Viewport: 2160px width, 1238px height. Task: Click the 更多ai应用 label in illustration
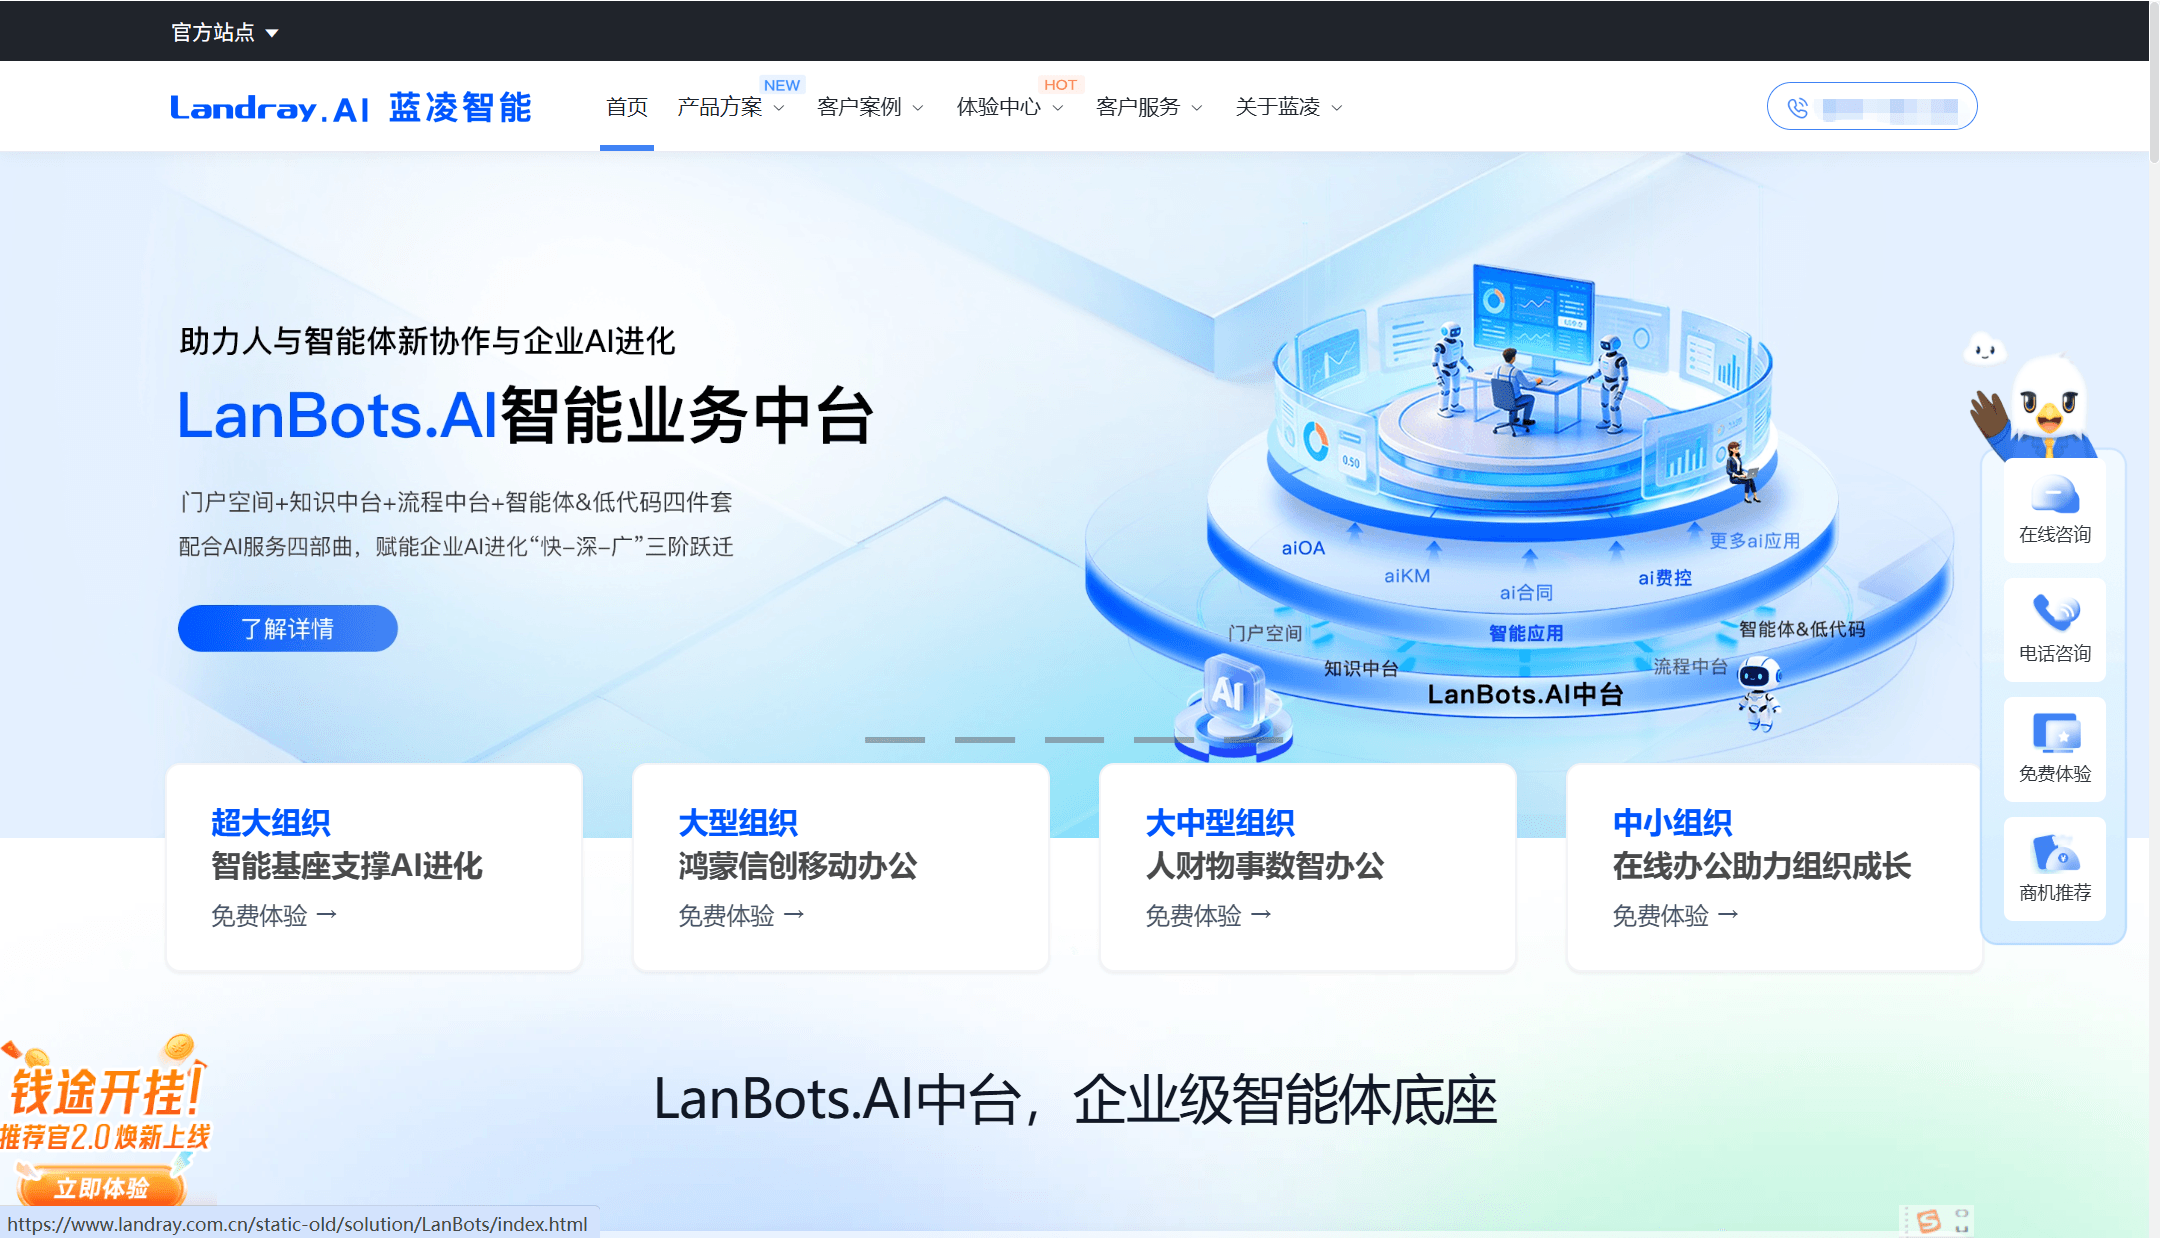(1755, 541)
